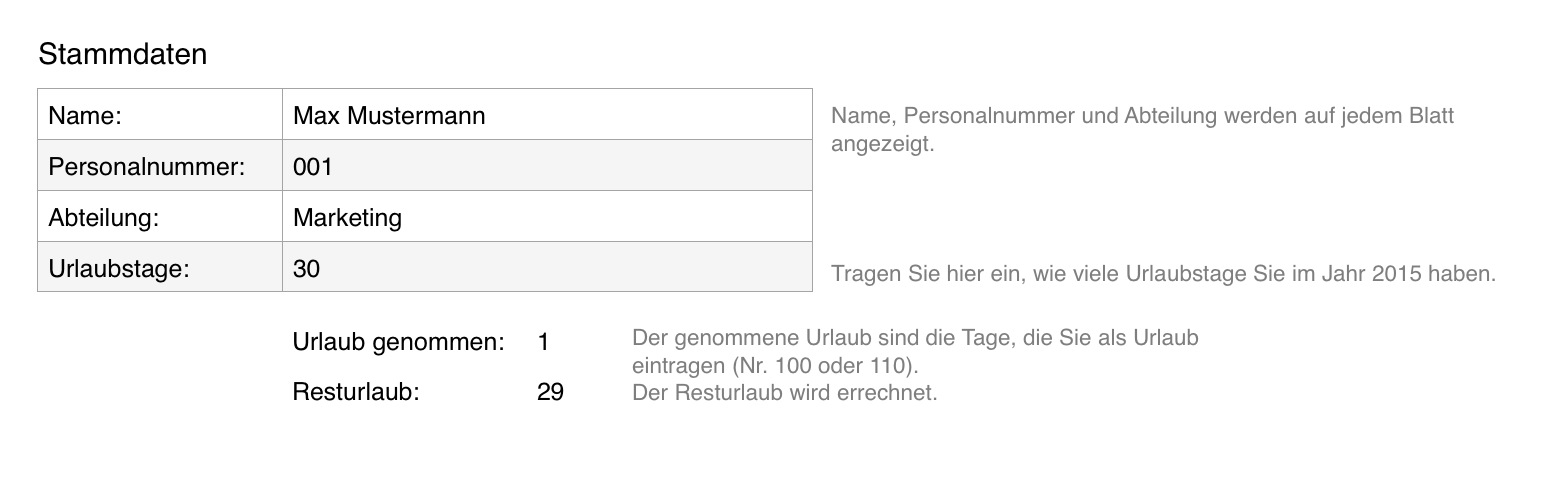Click the Resturlaub: label
Viewport: 1542px width, 488px height.
pyautogui.click(x=355, y=392)
